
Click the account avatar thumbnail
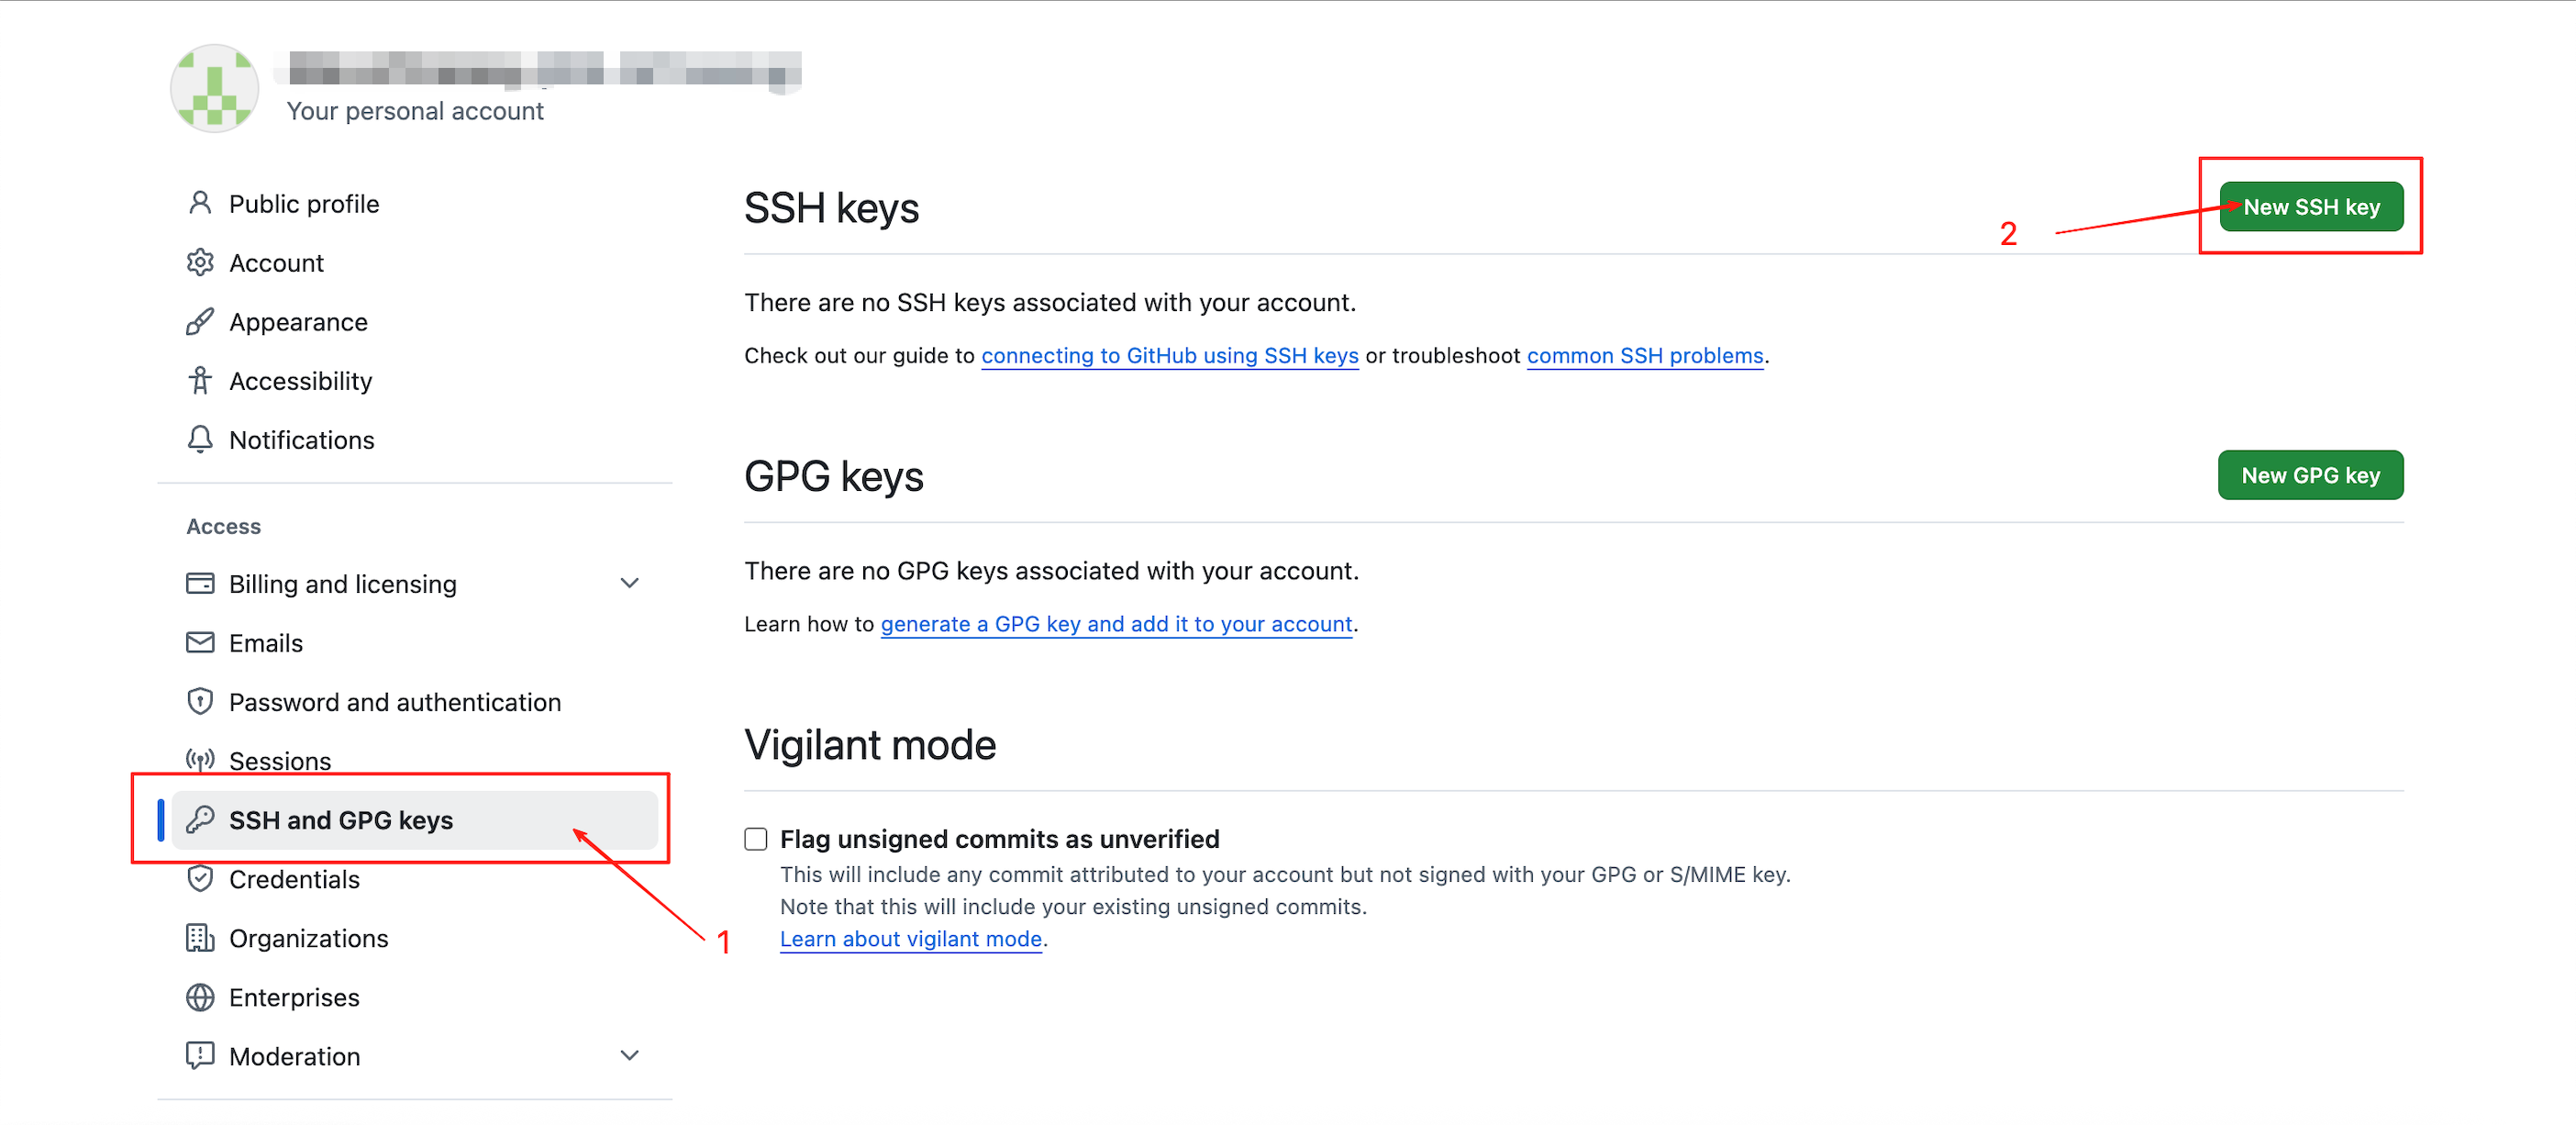pyautogui.click(x=214, y=88)
